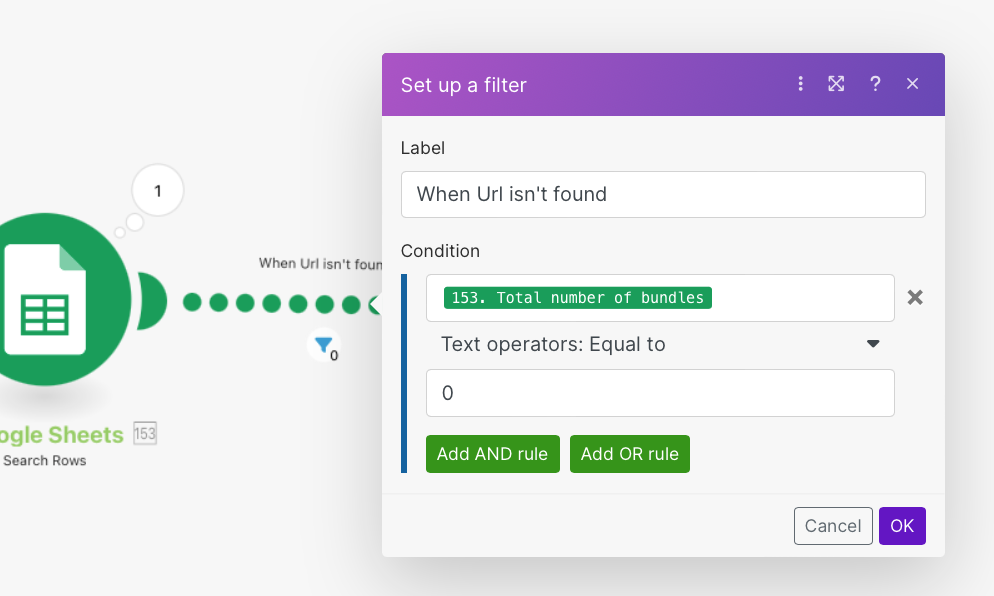Click the route label above the dotted connector
The height and width of the screenshot is (596, 994).
click(x=320, y=263)
